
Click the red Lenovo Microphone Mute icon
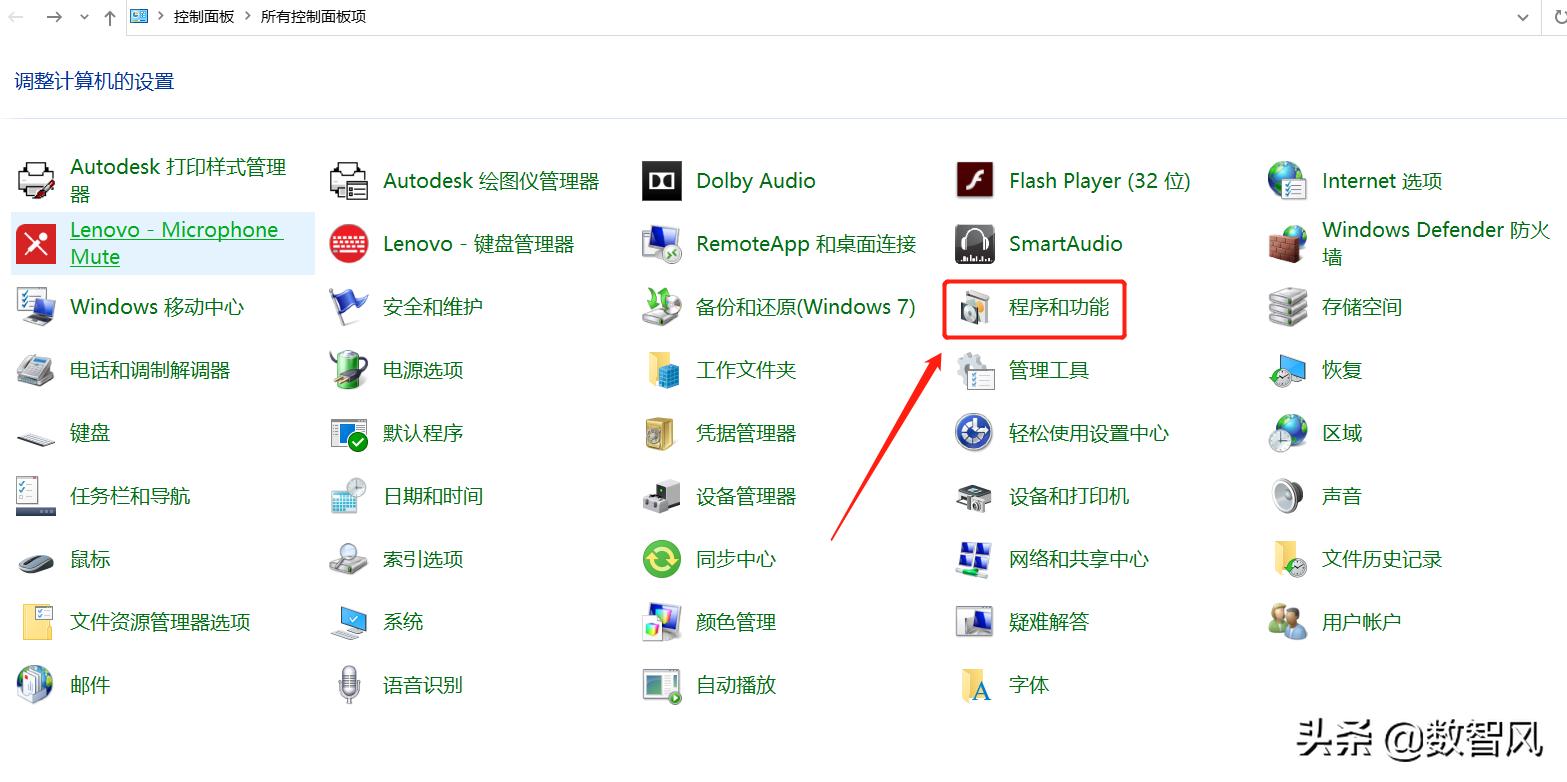pos(36,244)
